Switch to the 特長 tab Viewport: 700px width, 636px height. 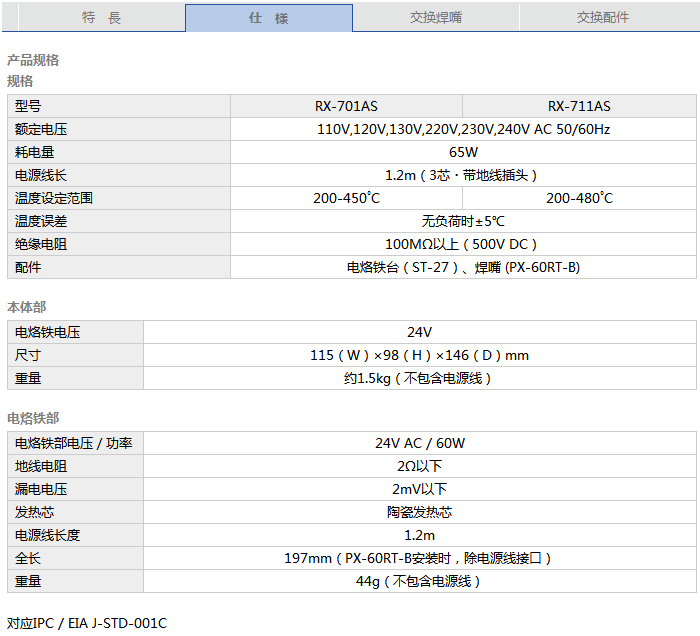coord(101,17)
